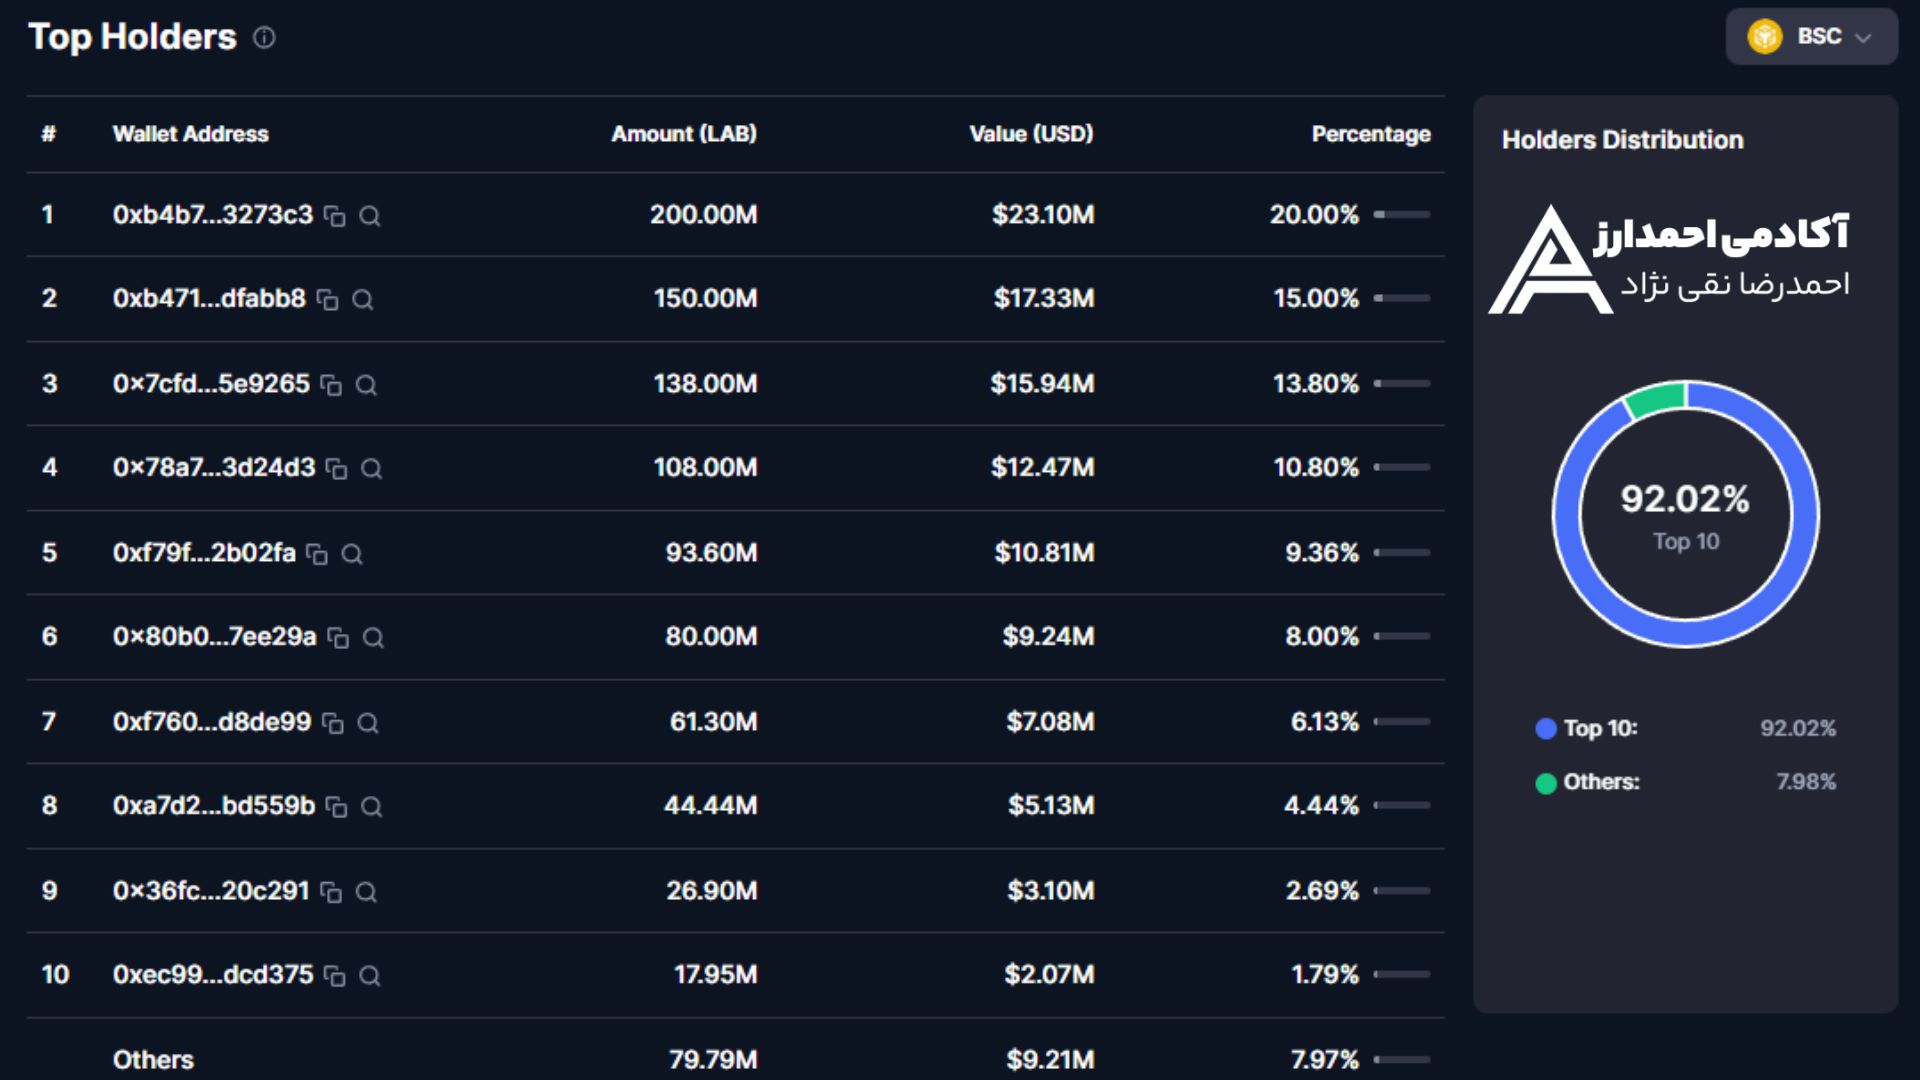The image size is (1920, 1080).
Task: Click the Amount (LAB) column header
Action: [684, 134]
